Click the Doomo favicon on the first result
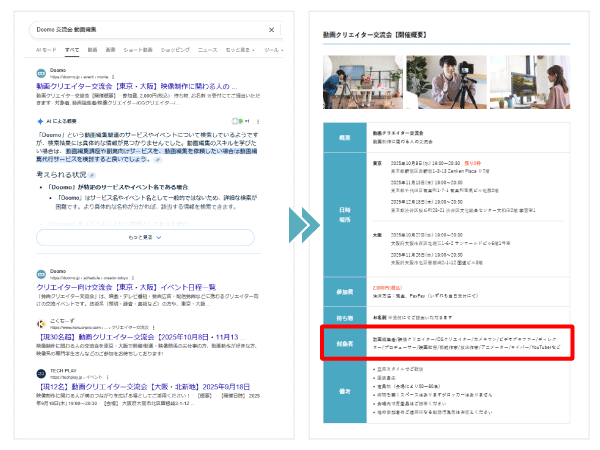600x450 pixels. (42, 74)
